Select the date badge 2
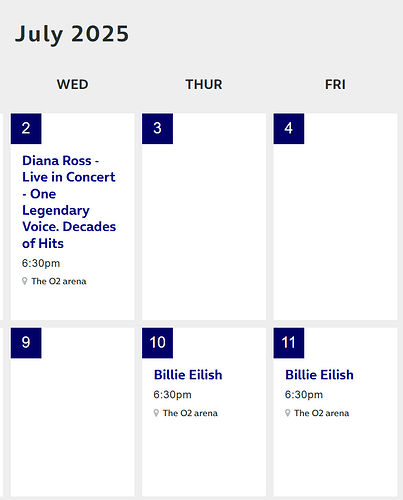Screen dimensions: 403x500 [x=26, y=129]
